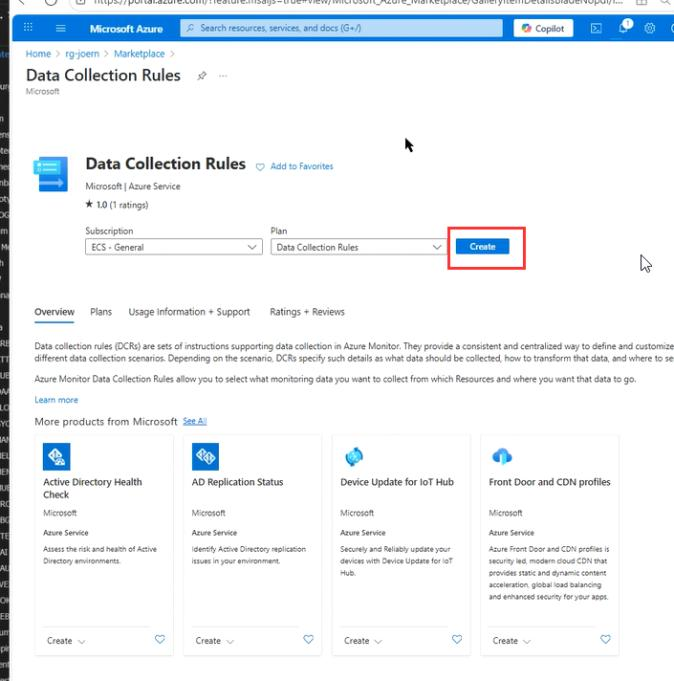Viewport: 674px width, 681px height.
Task: Expand Create dropdown on Active Directory Health Check
Action: coord(66,641)
